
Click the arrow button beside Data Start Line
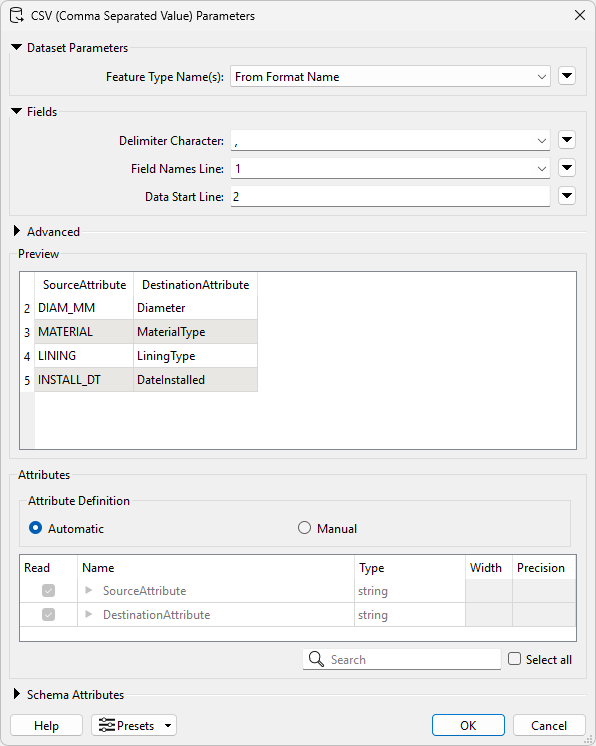567,196
